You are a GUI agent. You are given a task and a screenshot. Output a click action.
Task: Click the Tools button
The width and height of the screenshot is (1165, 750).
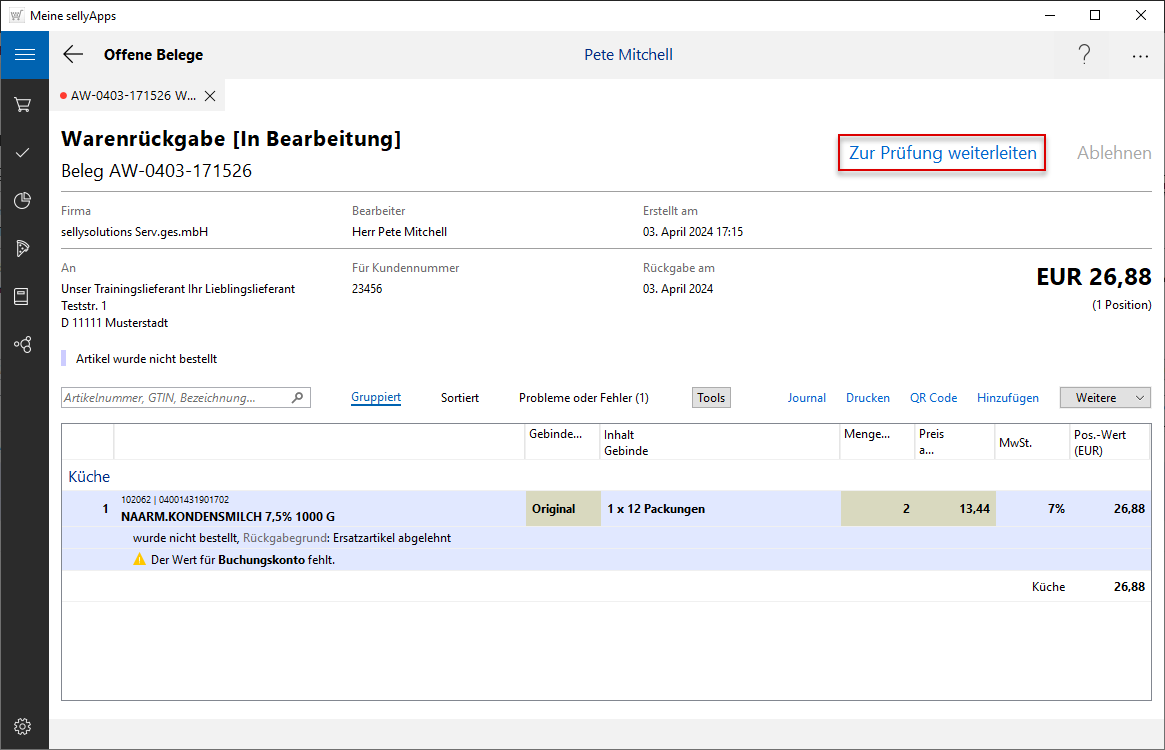pos(711,398)
